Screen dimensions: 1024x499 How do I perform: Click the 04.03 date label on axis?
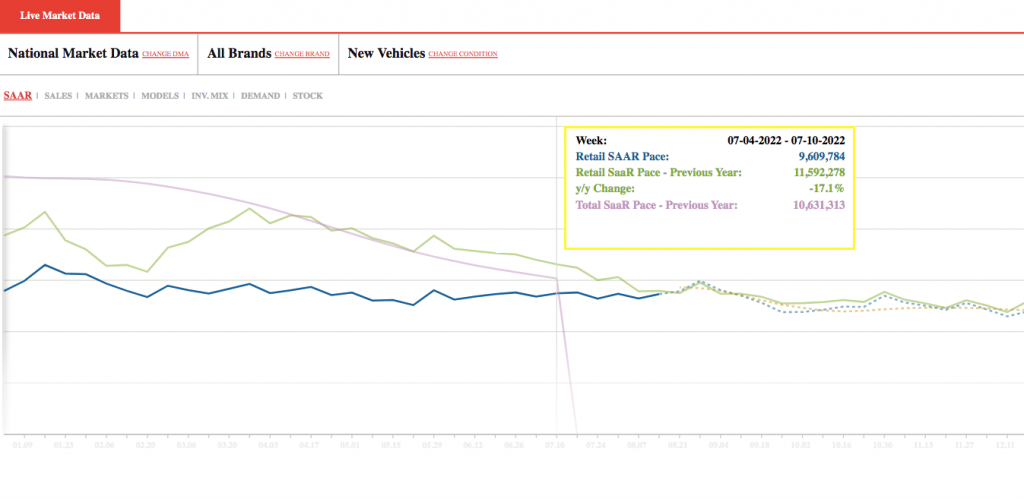point(269,445)
